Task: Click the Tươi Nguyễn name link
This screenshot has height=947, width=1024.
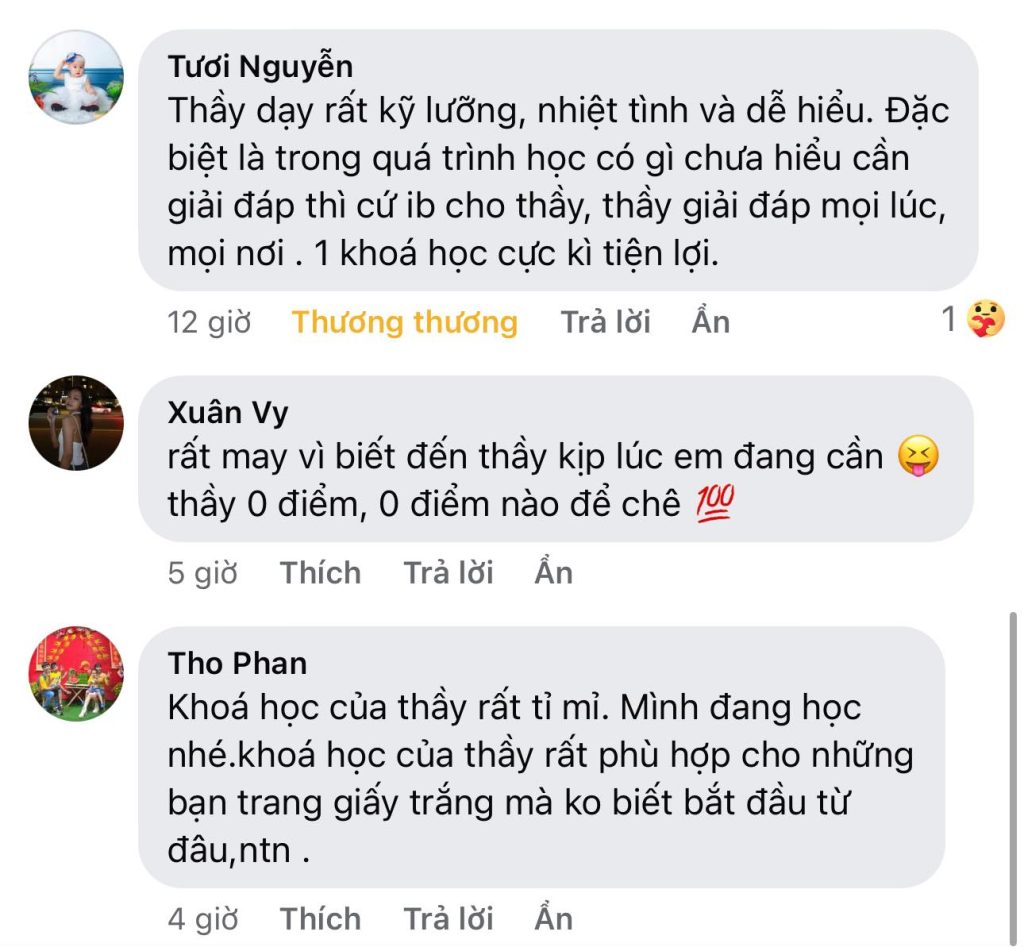Action: (260, 66)
